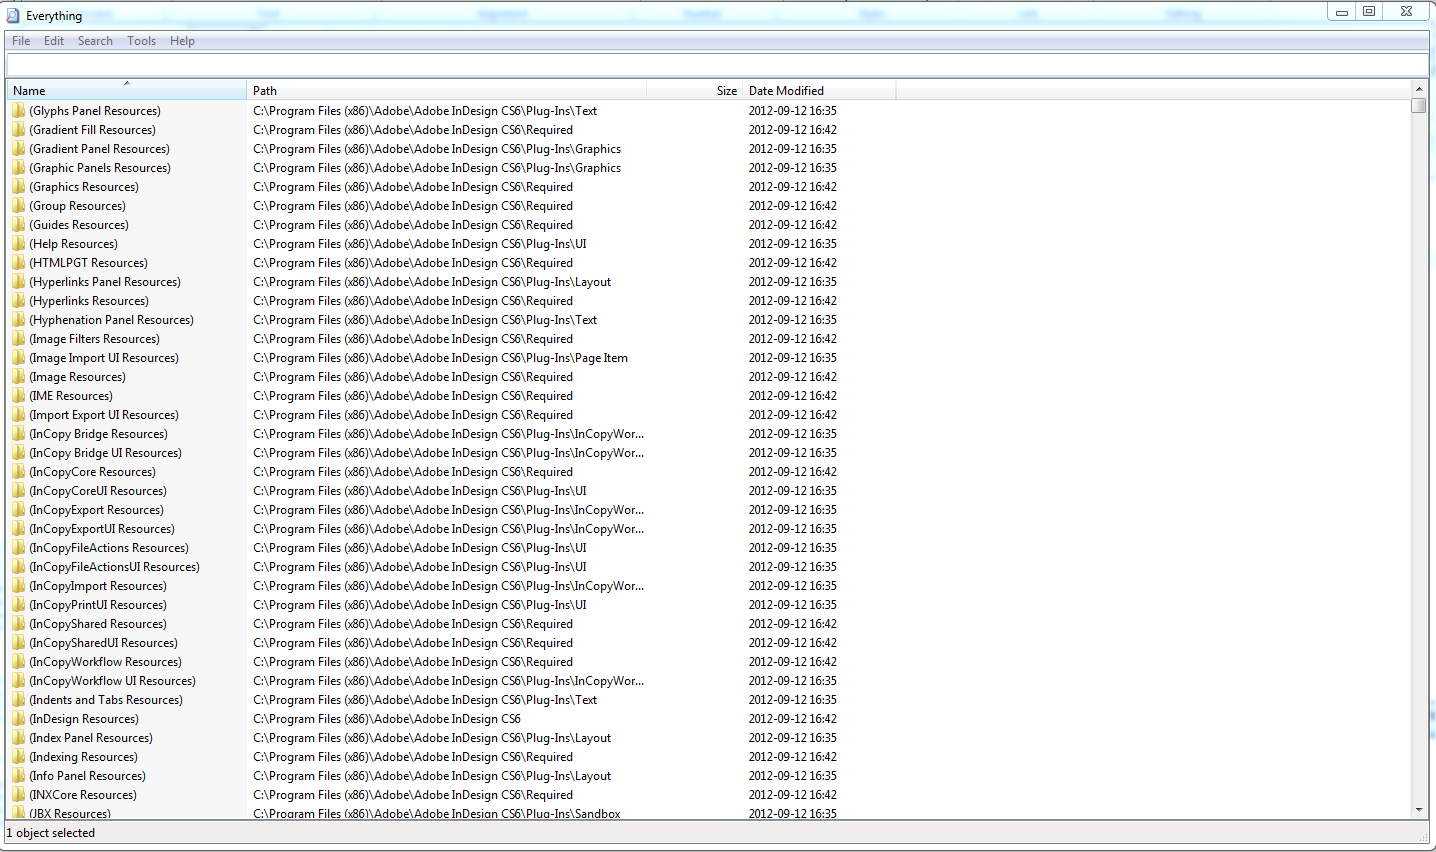This screenshot has height=852, width=1436.
Task: Select (InCopyWorkflow Resources) name
Action: (x=105, y=662)
